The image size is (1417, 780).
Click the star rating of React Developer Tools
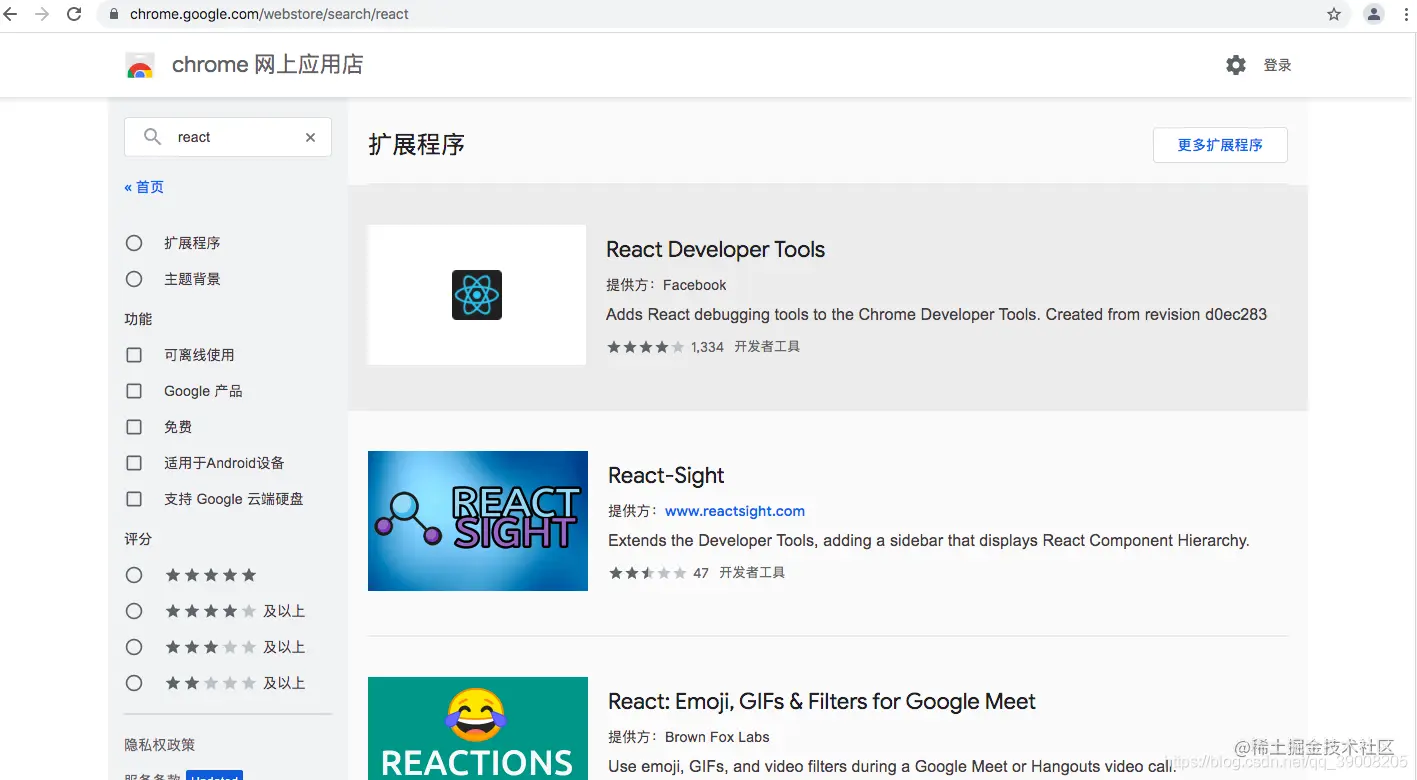(x=646, y=347)
